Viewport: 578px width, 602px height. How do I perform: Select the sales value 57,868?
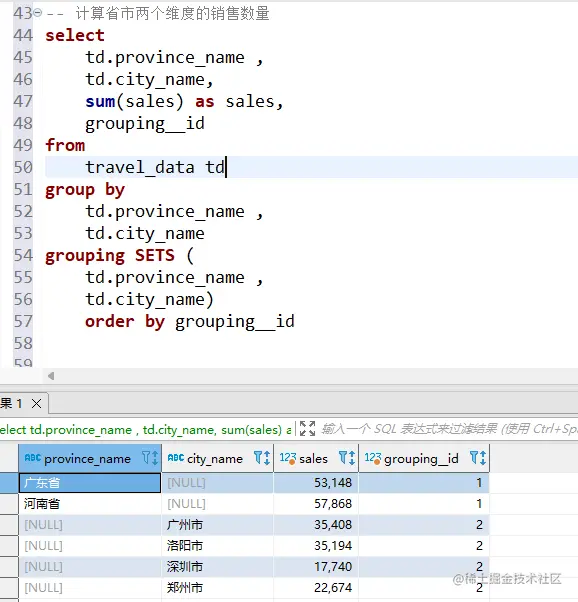tap(316, 504)
